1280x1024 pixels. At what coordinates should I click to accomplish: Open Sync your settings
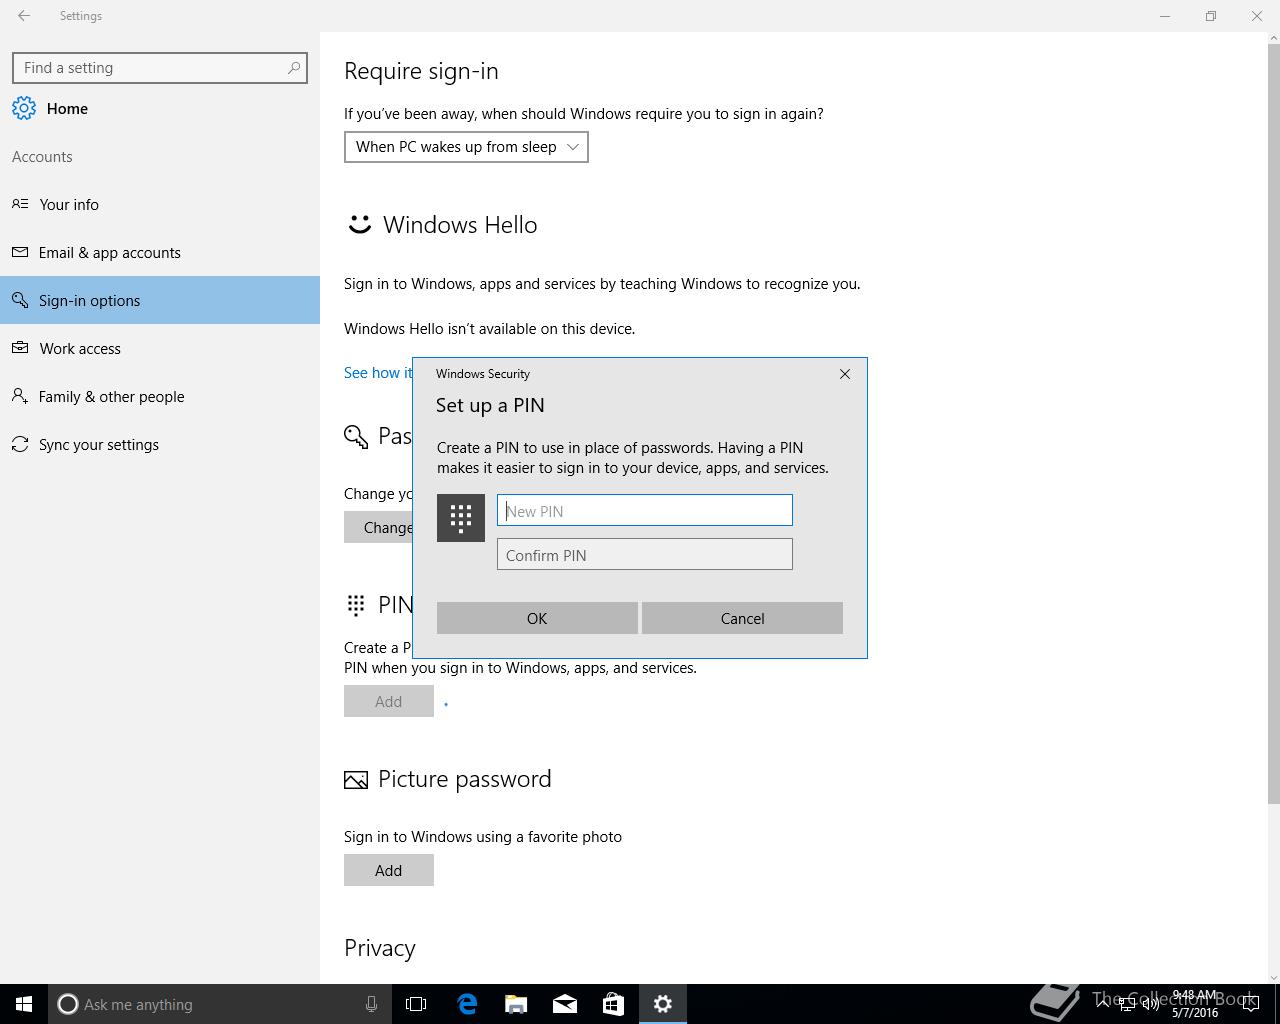(160, 444)
